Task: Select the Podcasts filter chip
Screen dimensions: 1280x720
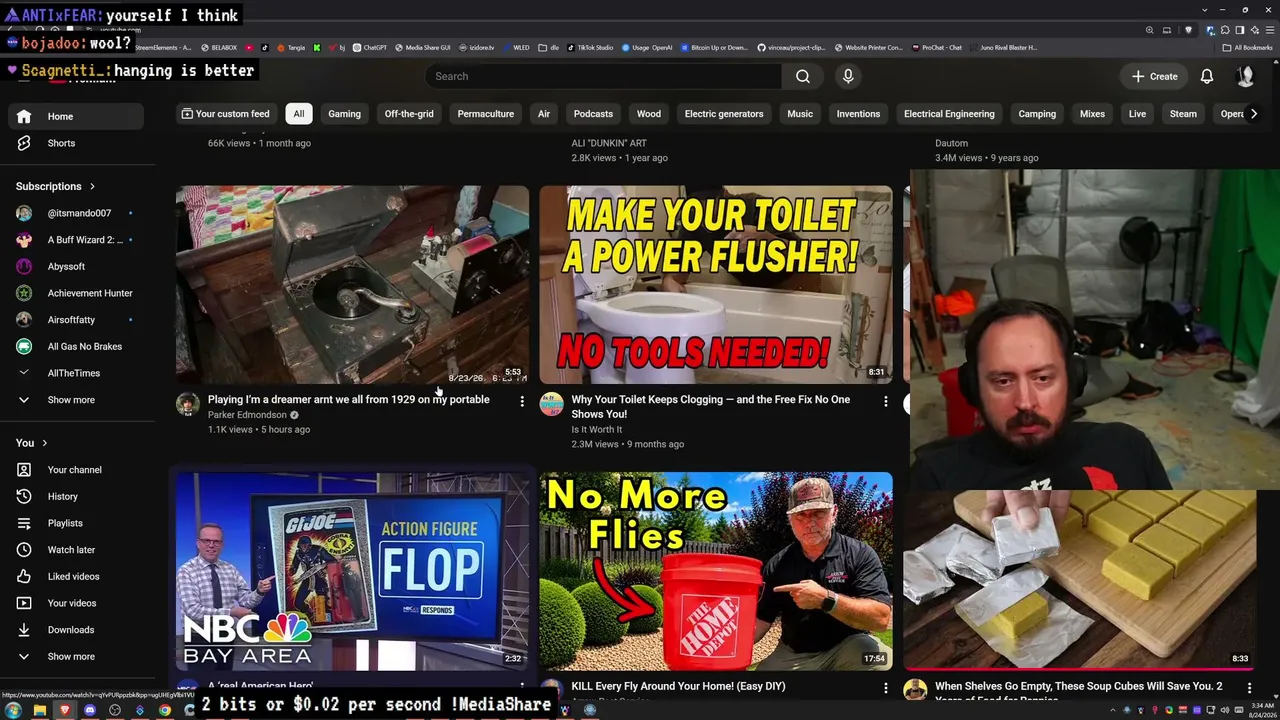Action: (593, 114)
